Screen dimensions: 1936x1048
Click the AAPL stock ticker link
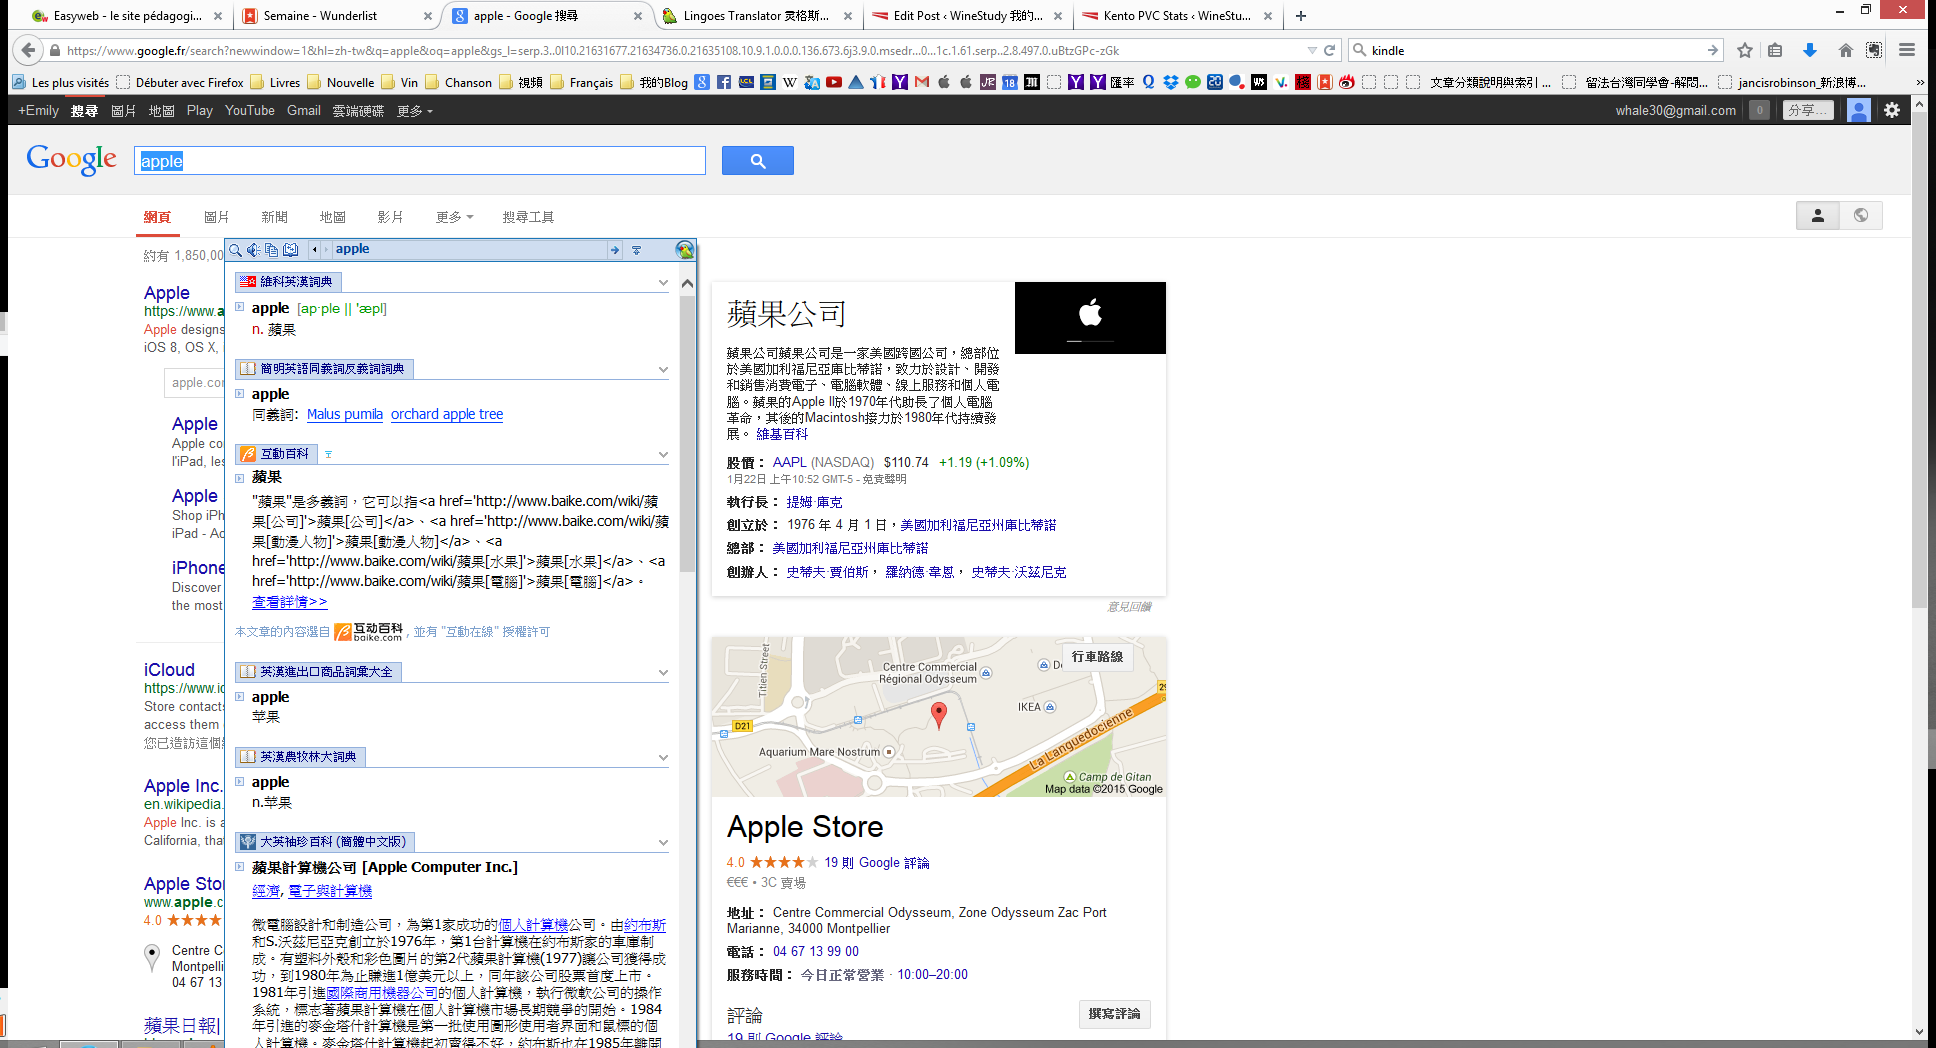click(789, 462)
